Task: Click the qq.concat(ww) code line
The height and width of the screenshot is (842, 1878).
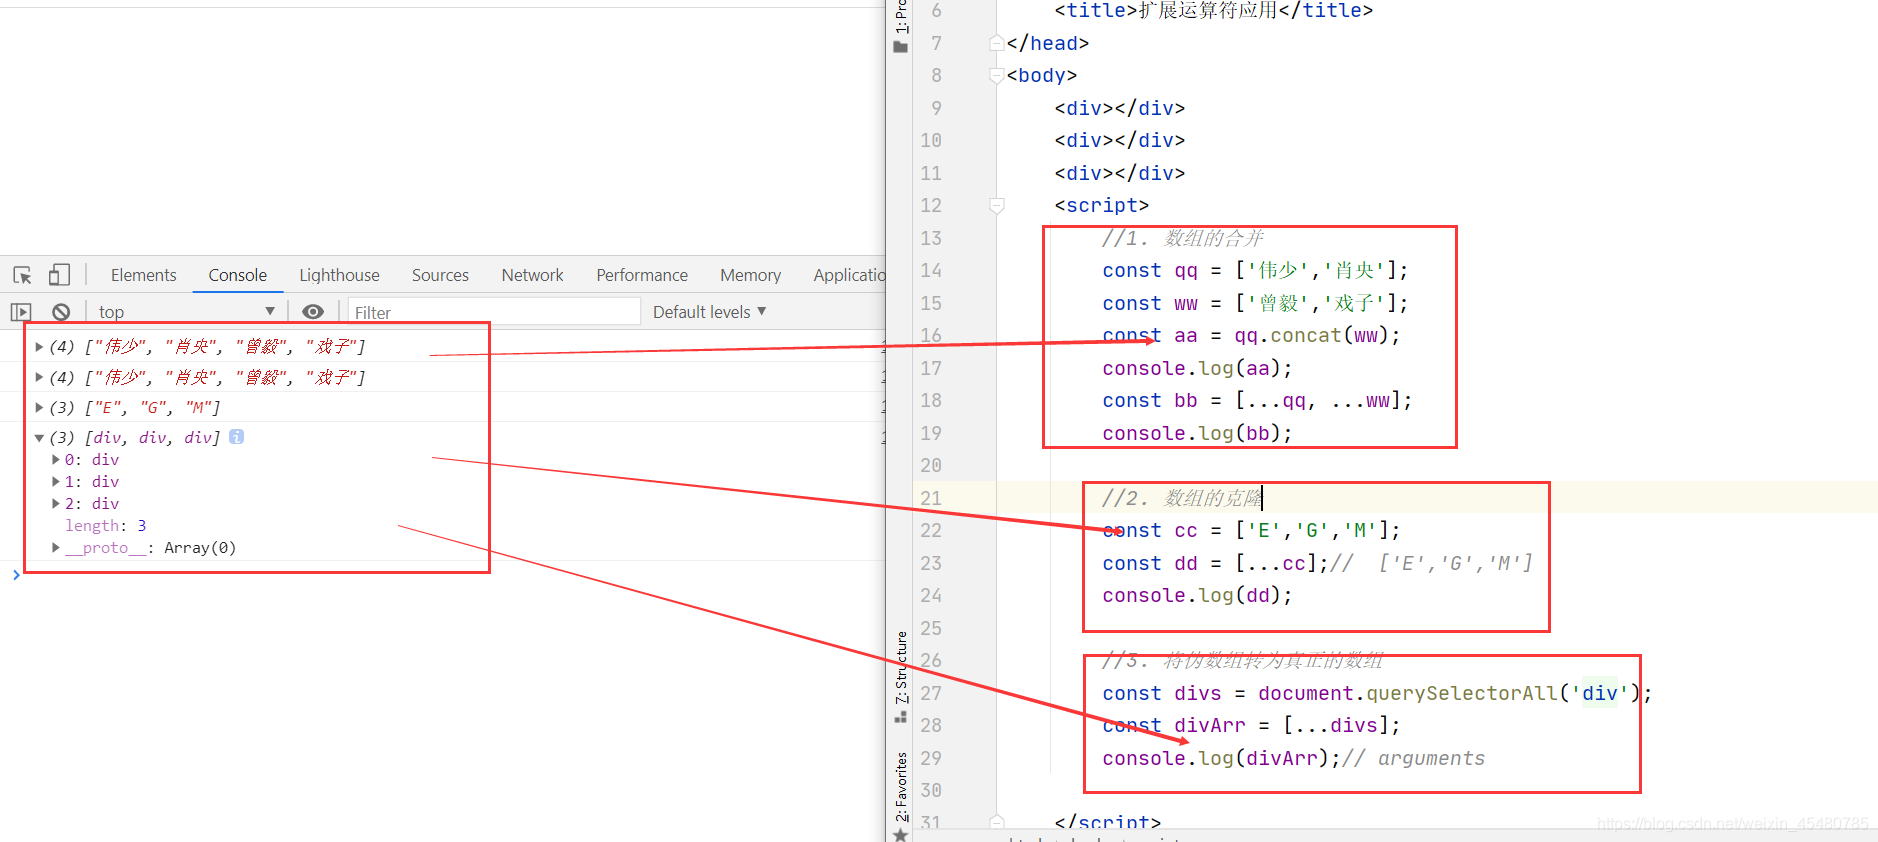Action: click(1251, 335)
